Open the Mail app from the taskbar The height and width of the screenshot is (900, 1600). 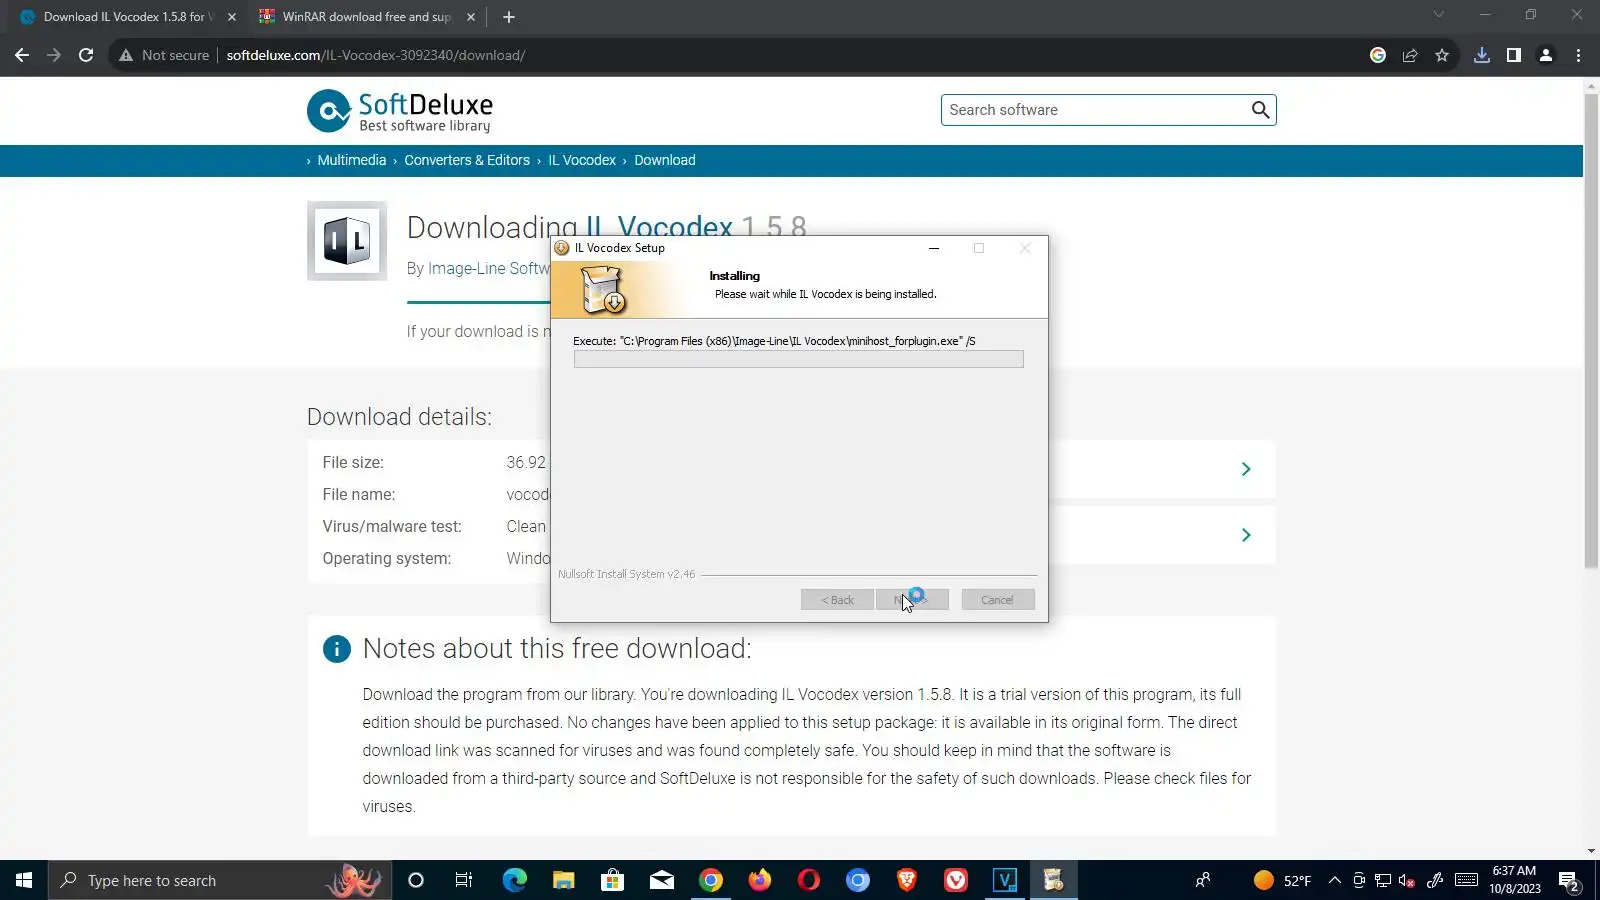coord(662,880)
